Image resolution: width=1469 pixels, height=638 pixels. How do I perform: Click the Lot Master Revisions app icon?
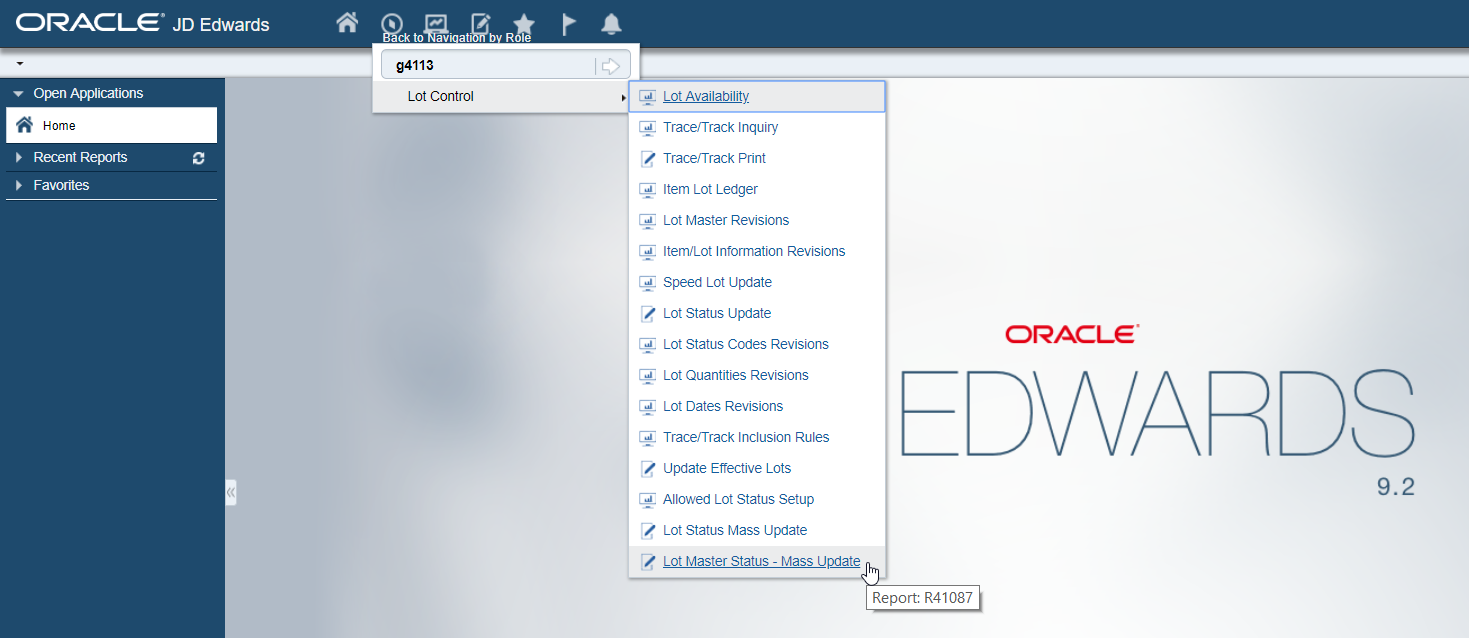[x=647, y=221]
